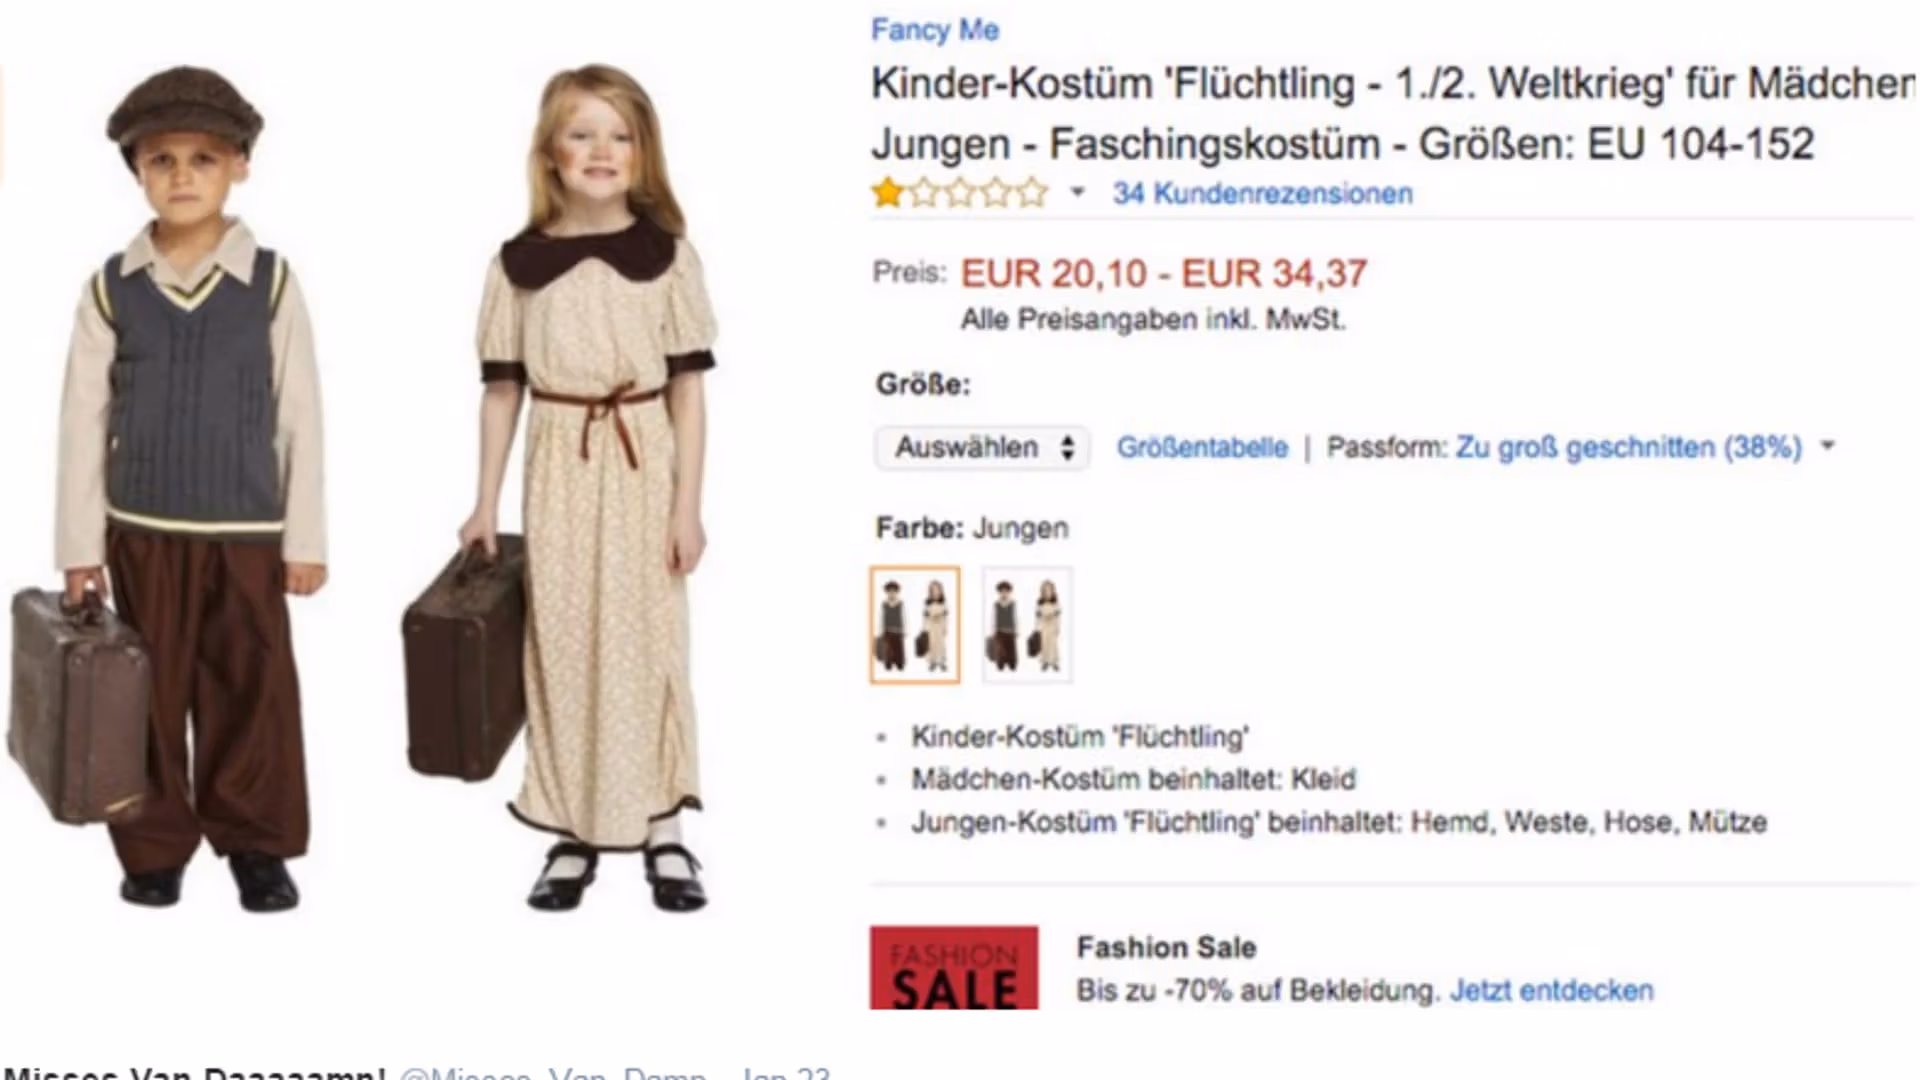Open the Größentabelle size chart link
This screenshot has height=1080, width=1920.
(x=1202, y=447)
